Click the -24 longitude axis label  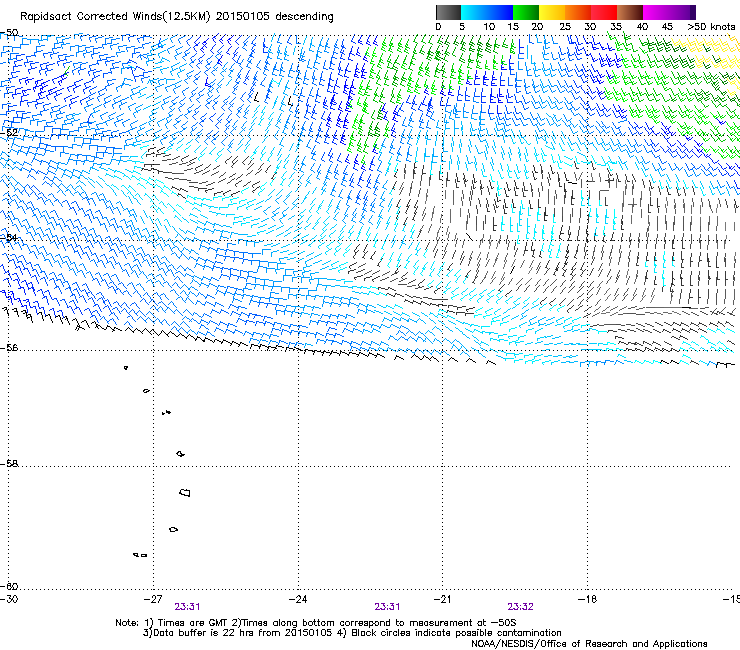298,599
